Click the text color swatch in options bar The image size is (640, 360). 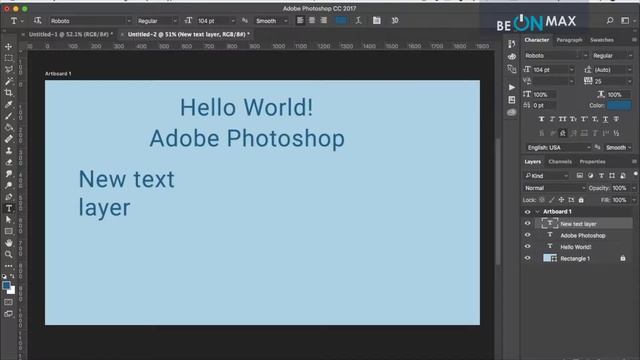(341, 20)
